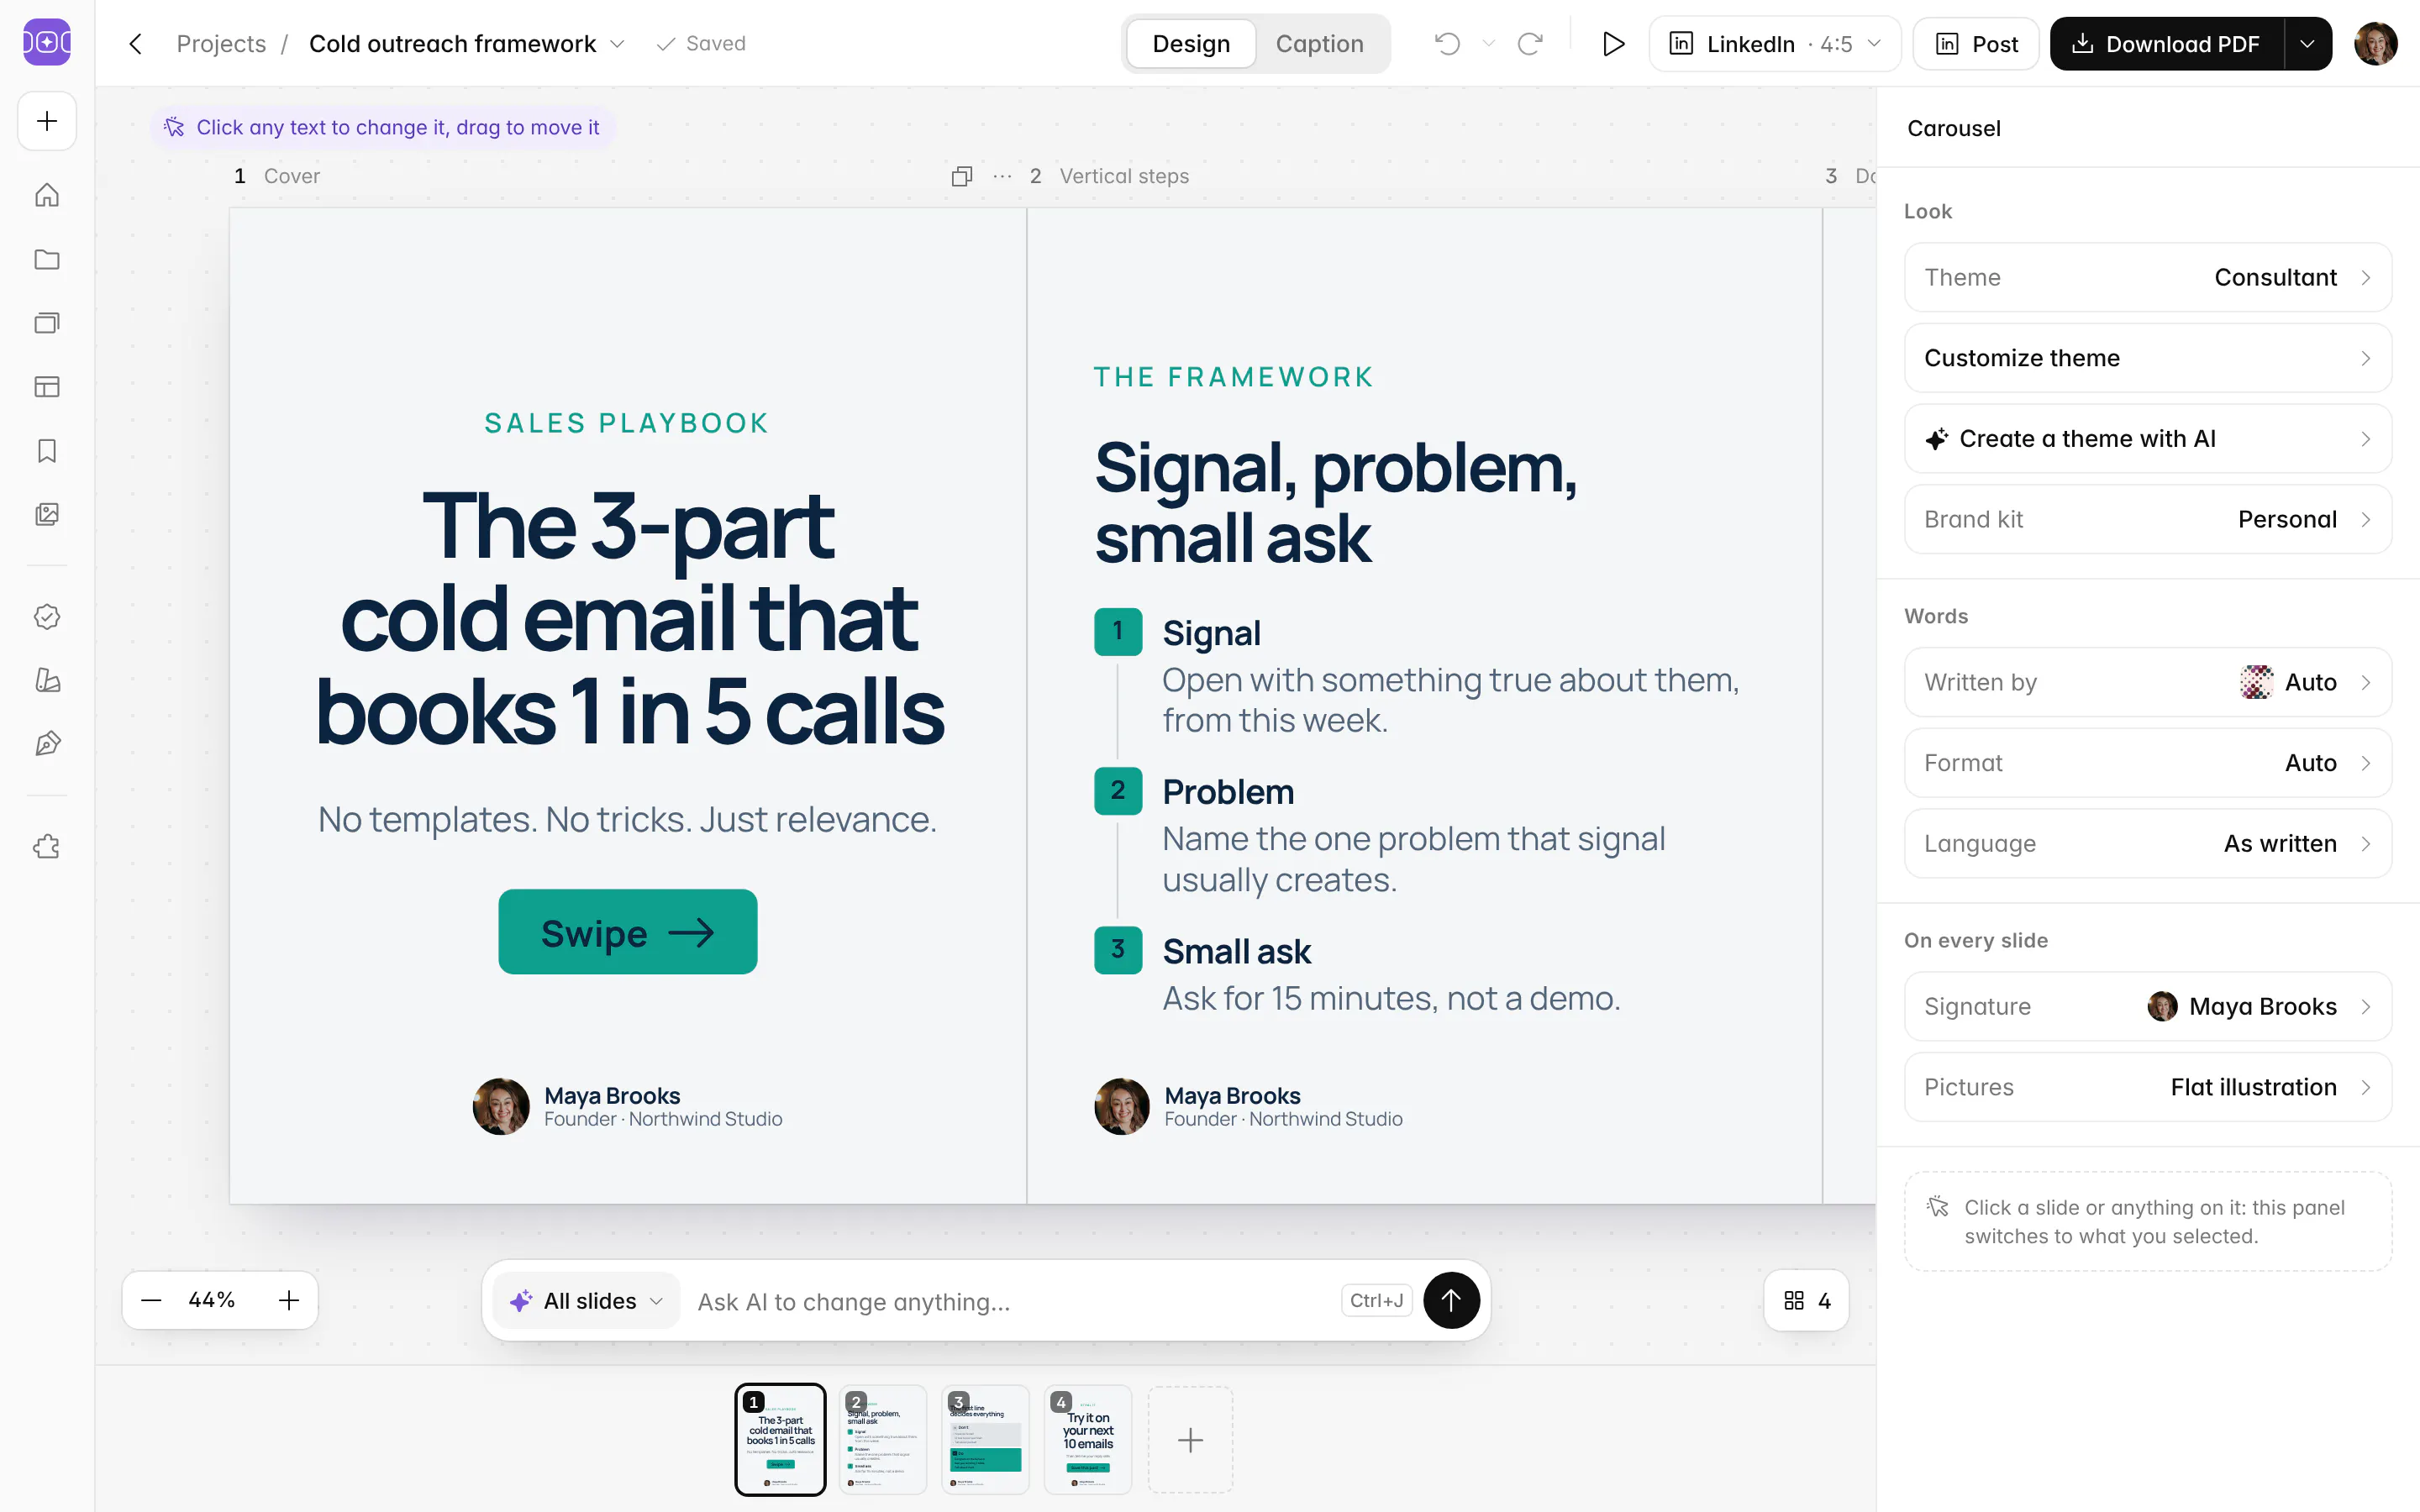Open the Cold outreach framework title dropdown

click(617, 44)
